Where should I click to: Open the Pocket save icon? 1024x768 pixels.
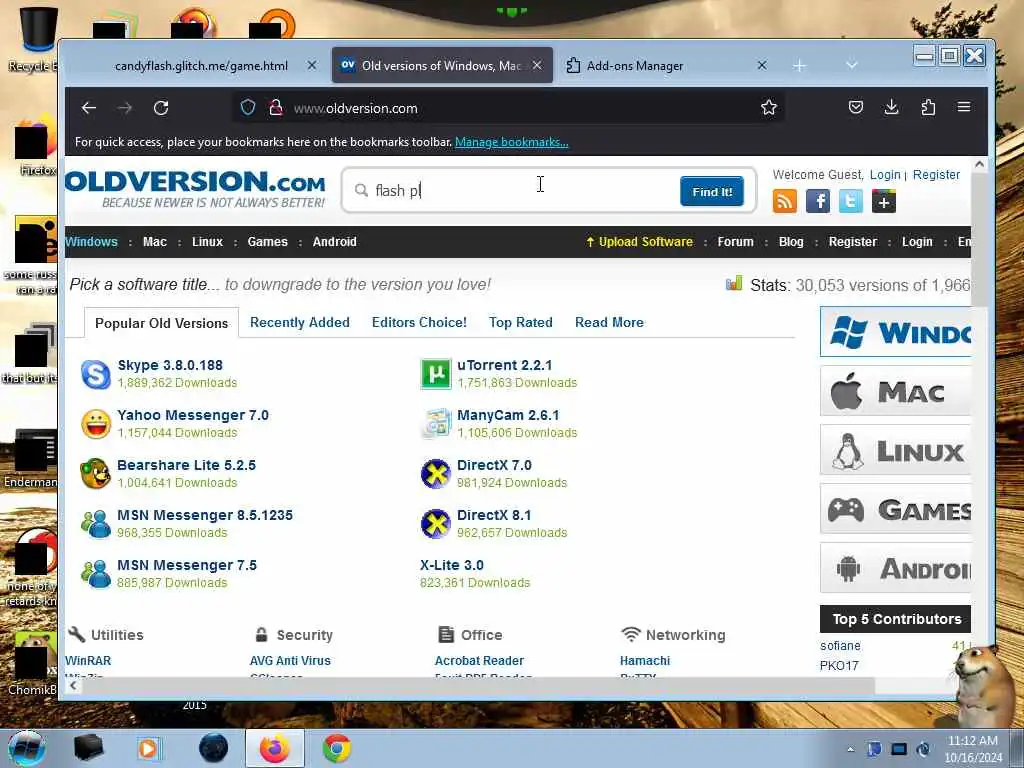coord(856,107)
